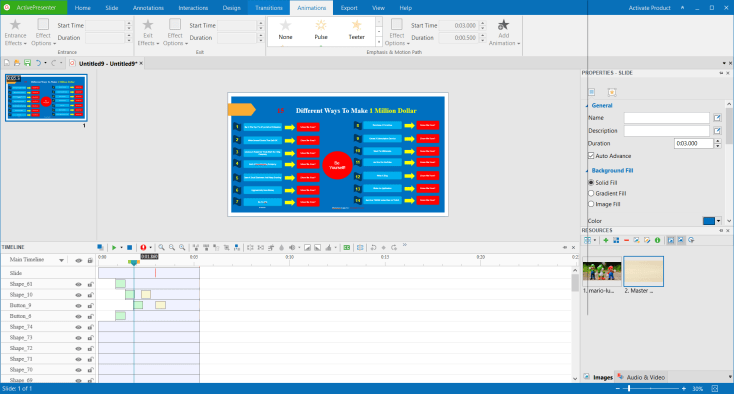Click the timeline playhead marker
The height and width of the screenshot is (394, 734).
pyautogui.click(x=134, y=263)
